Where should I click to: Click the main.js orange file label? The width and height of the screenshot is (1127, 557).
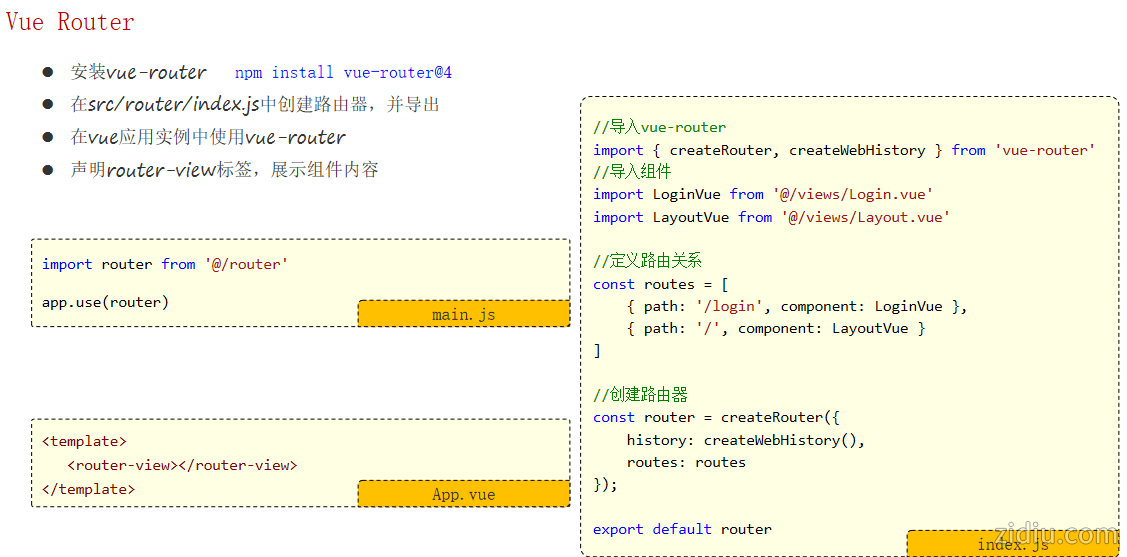(463, 314)
